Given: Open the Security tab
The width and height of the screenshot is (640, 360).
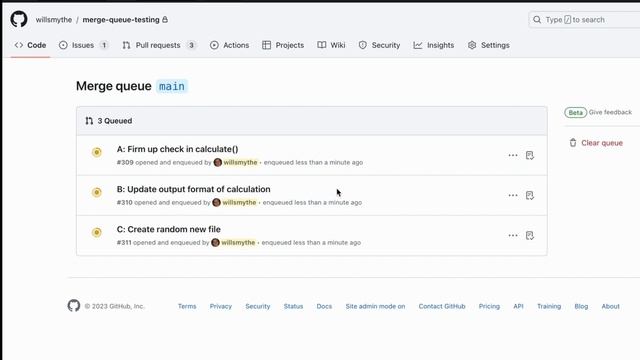Looking at the screenshot, I should click(379, 45).
